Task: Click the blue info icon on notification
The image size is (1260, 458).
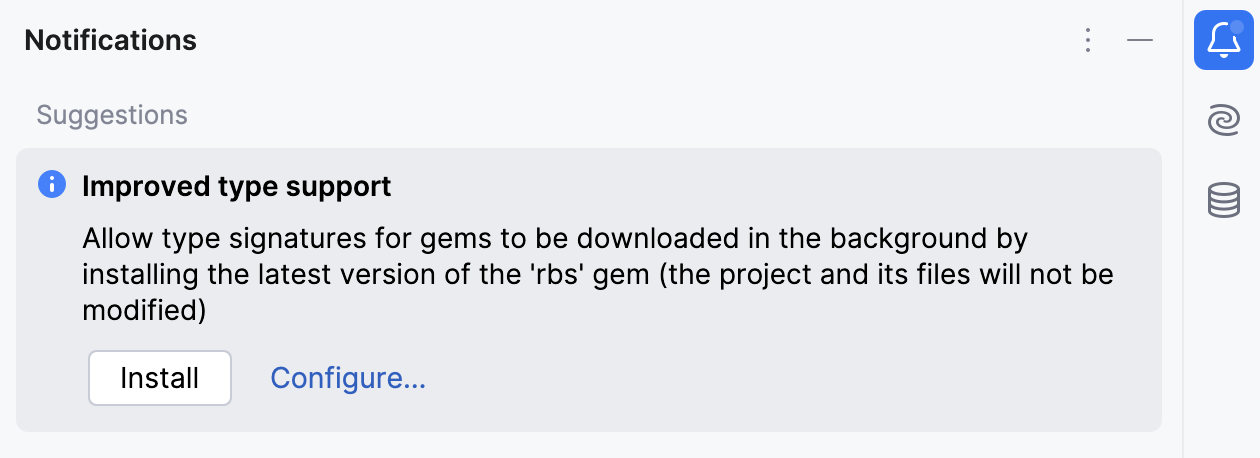Action: 51,185
